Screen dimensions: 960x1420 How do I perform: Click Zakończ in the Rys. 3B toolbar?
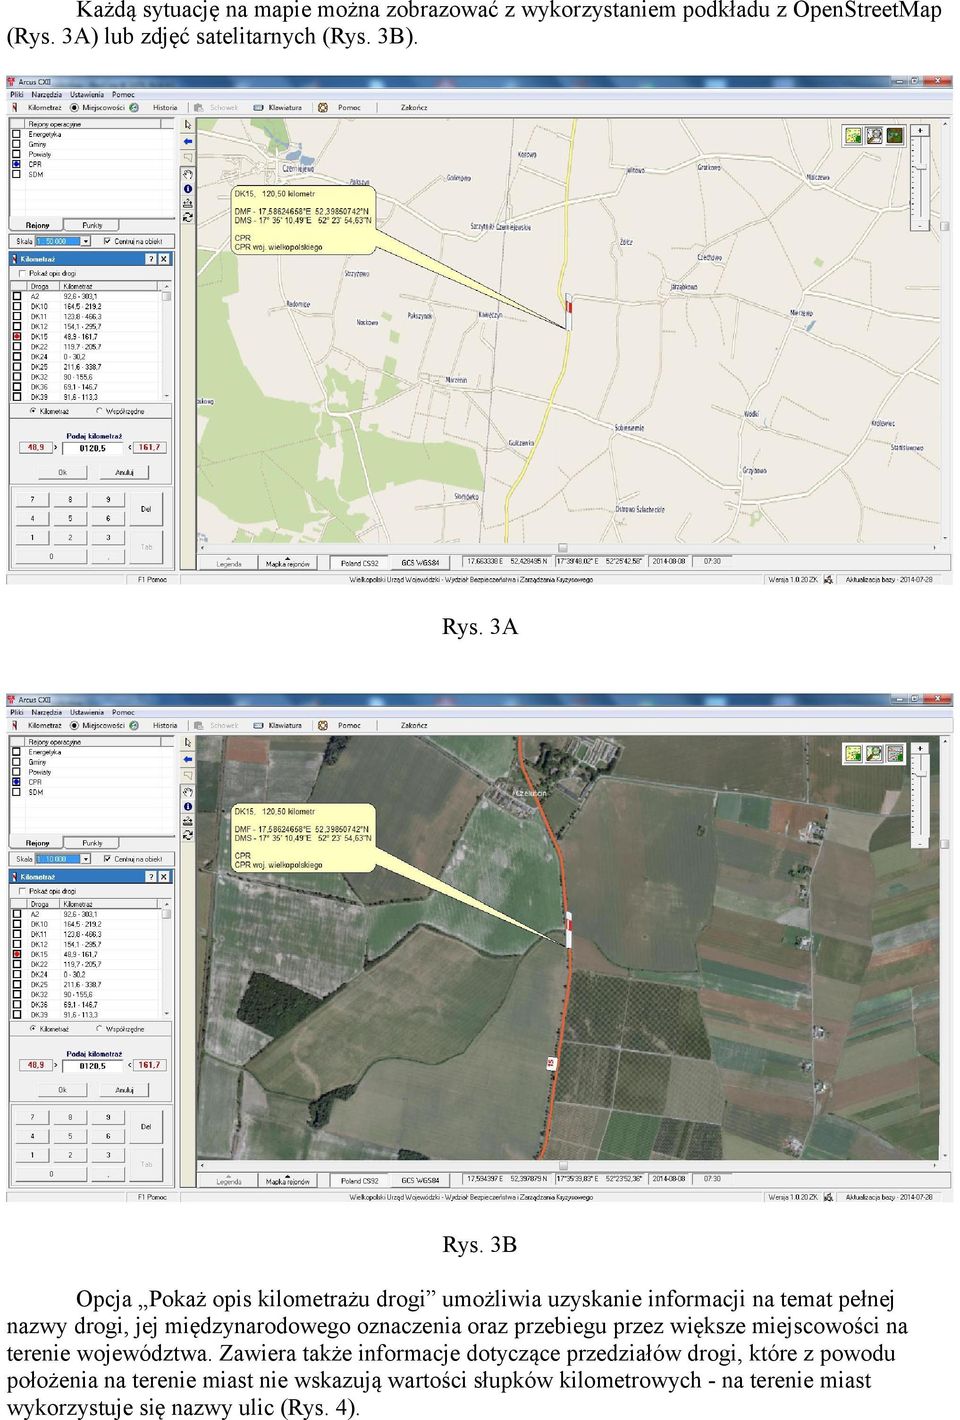tap(414, 725)
